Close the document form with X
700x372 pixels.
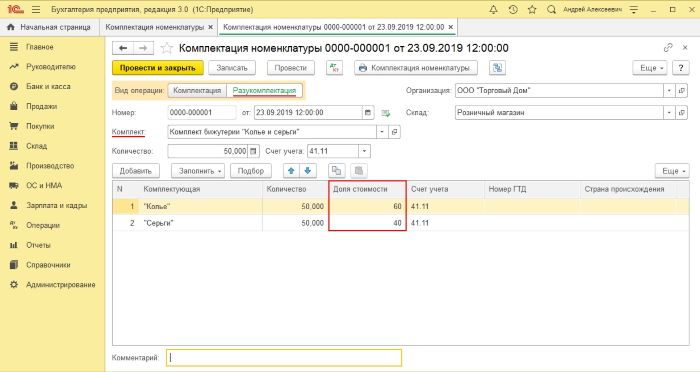point(685,47)
